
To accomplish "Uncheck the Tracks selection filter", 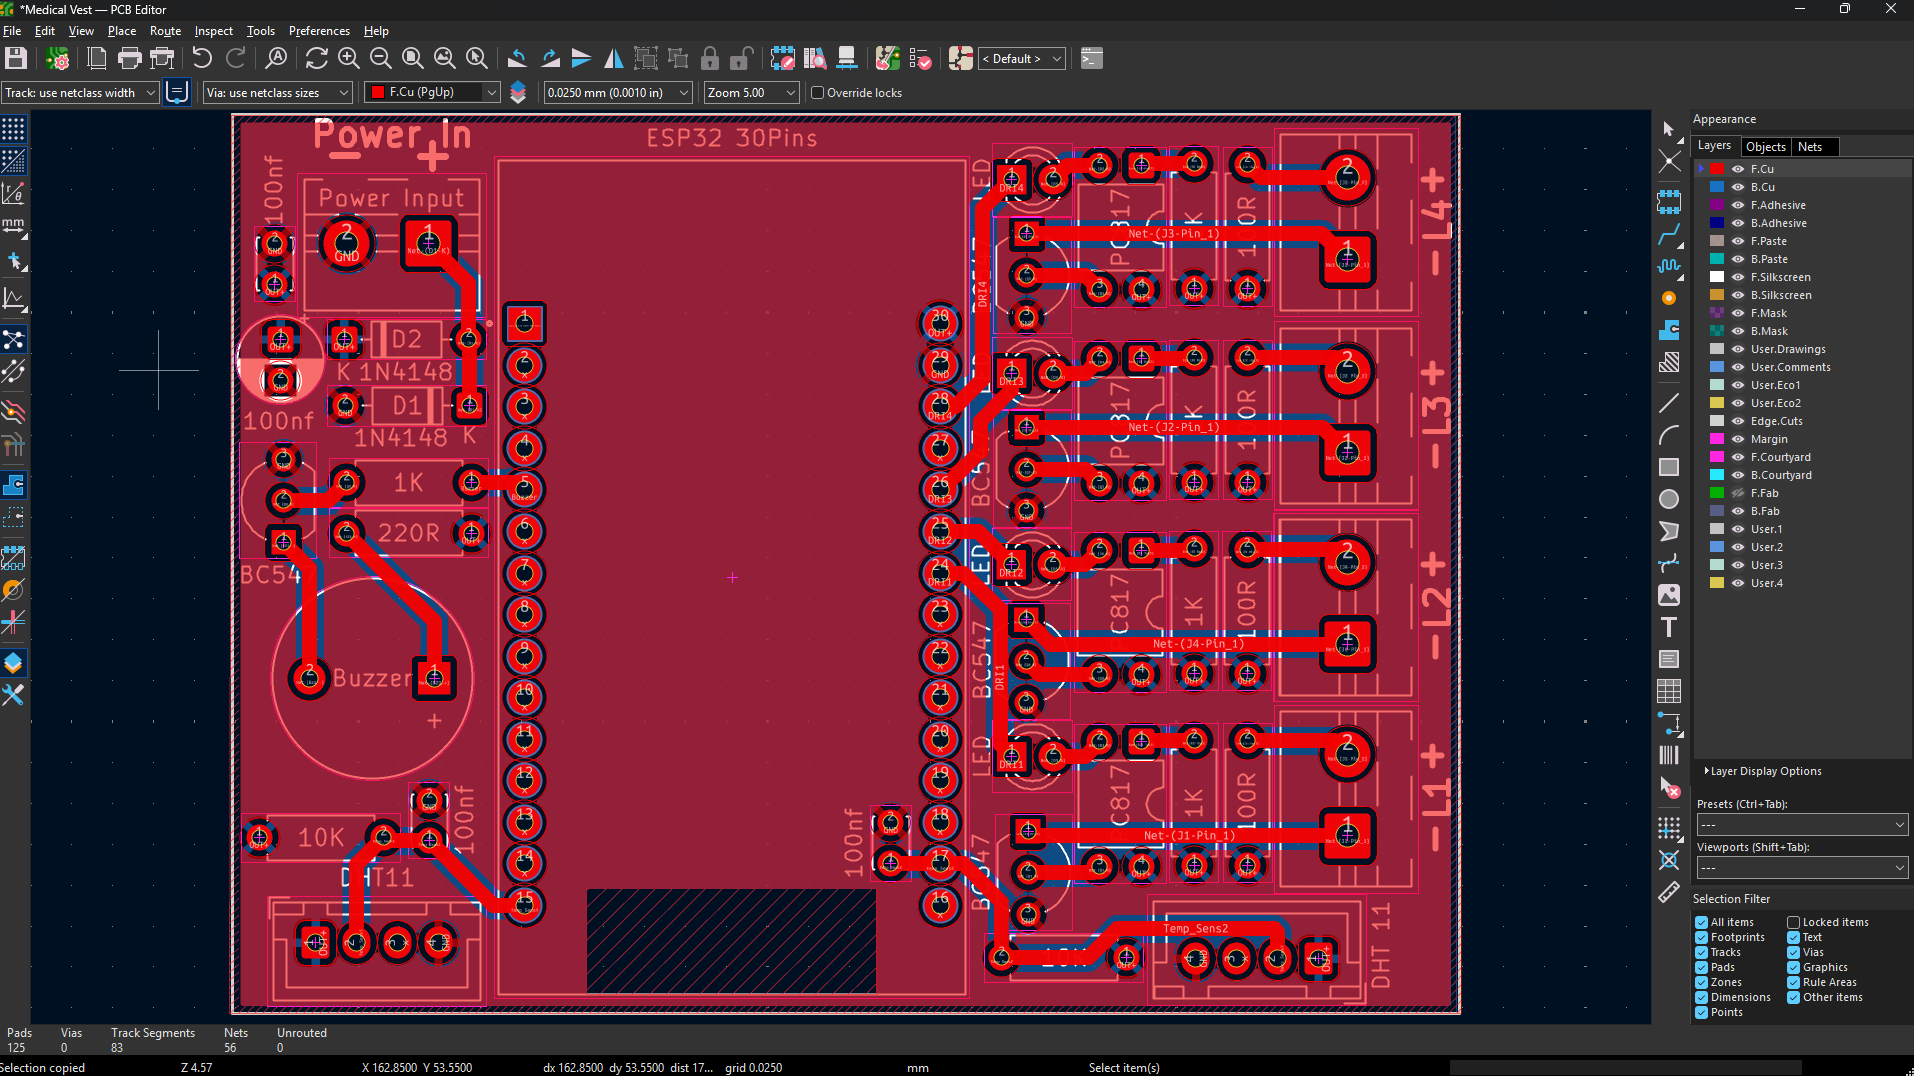I will point(1701,952).
